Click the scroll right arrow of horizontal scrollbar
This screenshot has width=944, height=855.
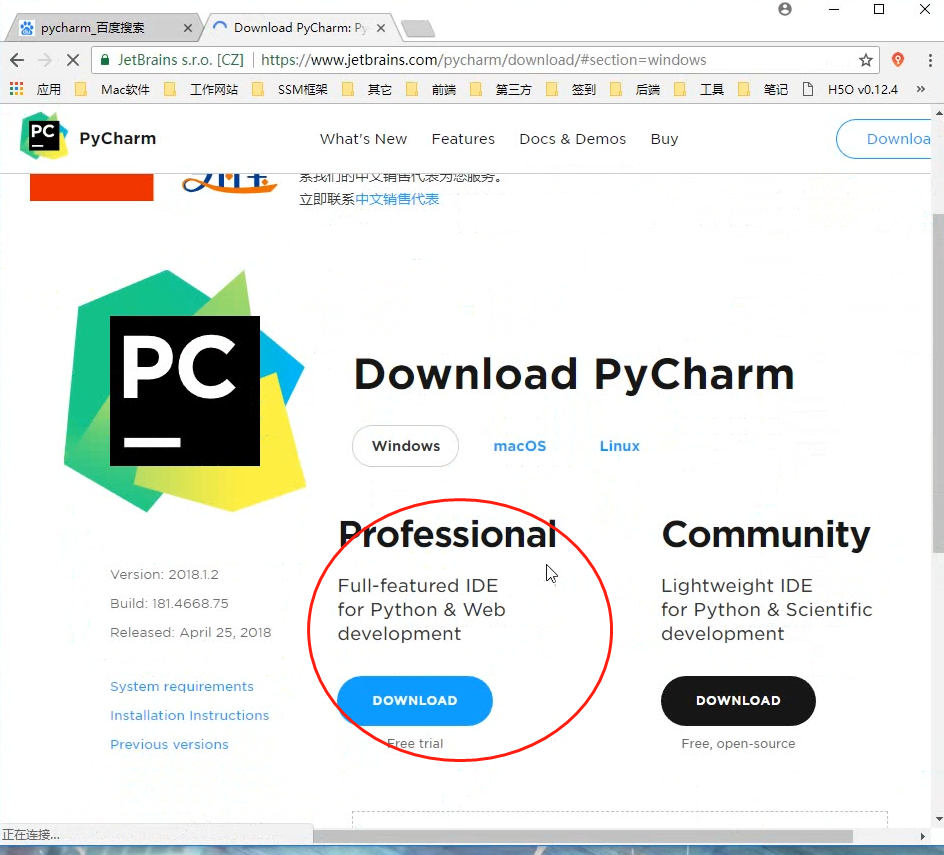922,836
